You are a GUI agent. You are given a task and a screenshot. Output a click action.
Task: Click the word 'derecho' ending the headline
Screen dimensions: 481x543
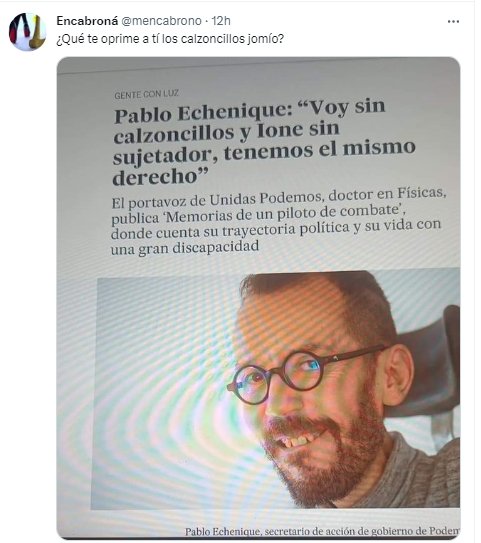point(155,177)
